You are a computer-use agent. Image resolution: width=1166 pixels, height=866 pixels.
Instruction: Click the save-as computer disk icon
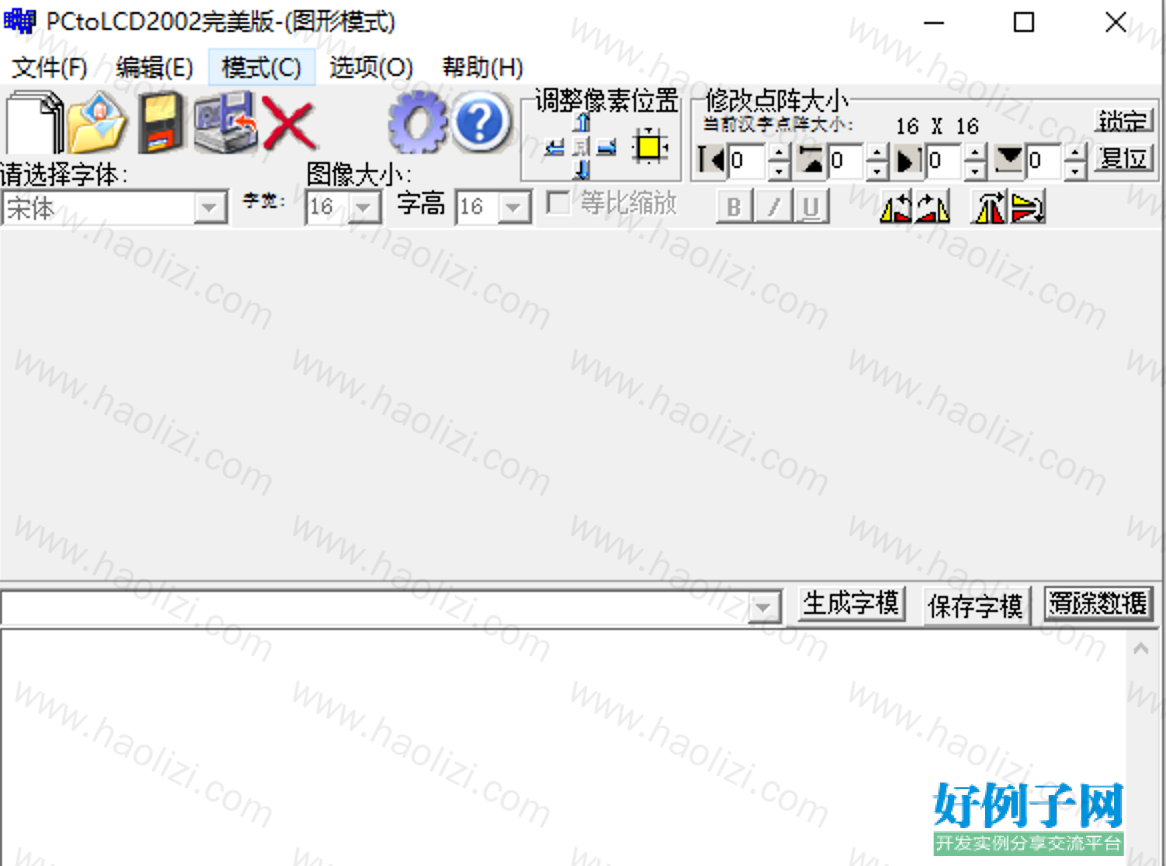(x=225, y=122)
